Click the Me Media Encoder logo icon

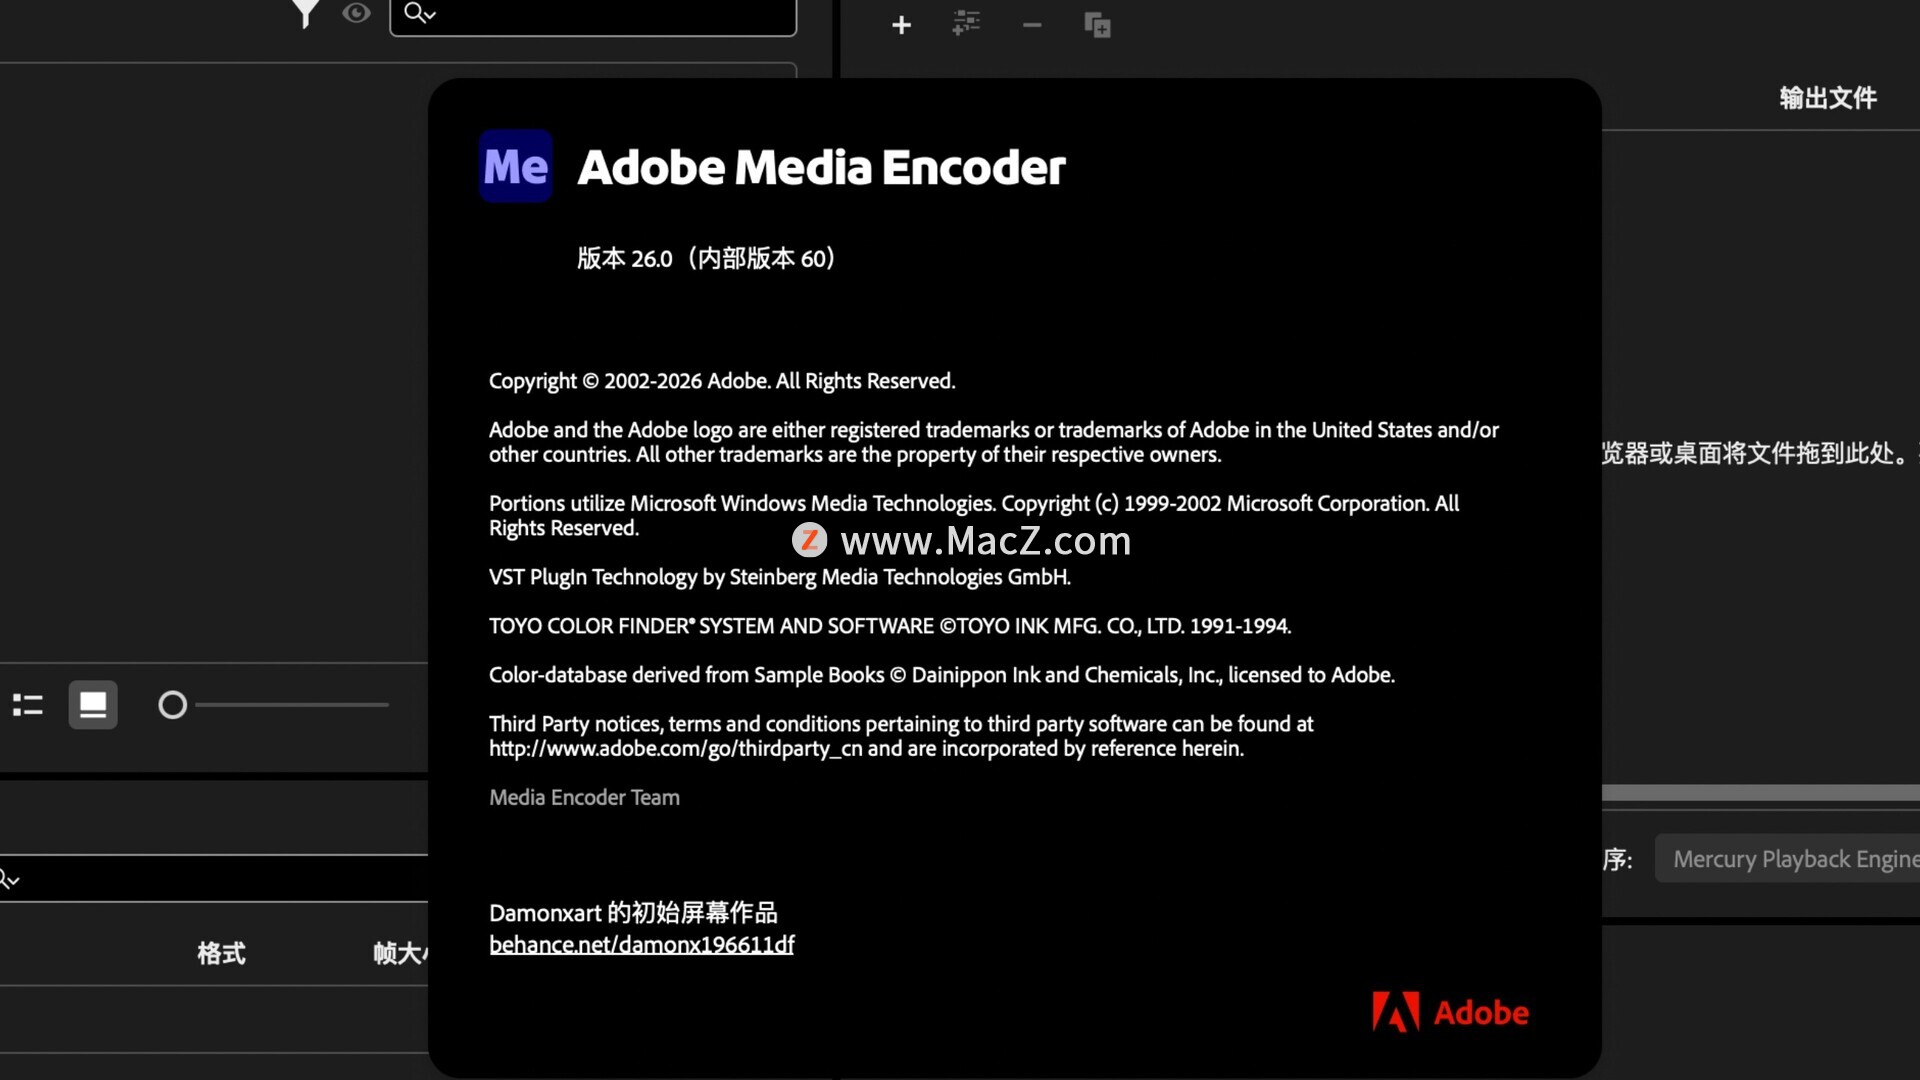515,166
